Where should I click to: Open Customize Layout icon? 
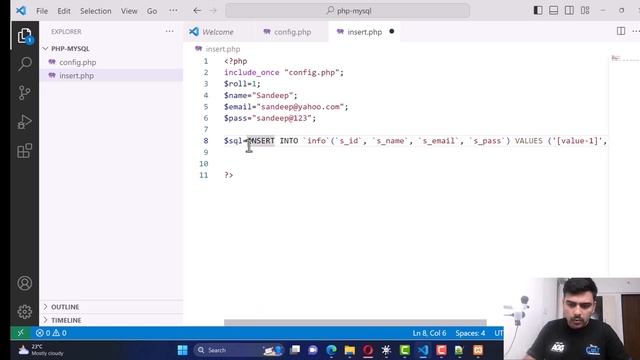pyautogui.click(x=585, y=11)
